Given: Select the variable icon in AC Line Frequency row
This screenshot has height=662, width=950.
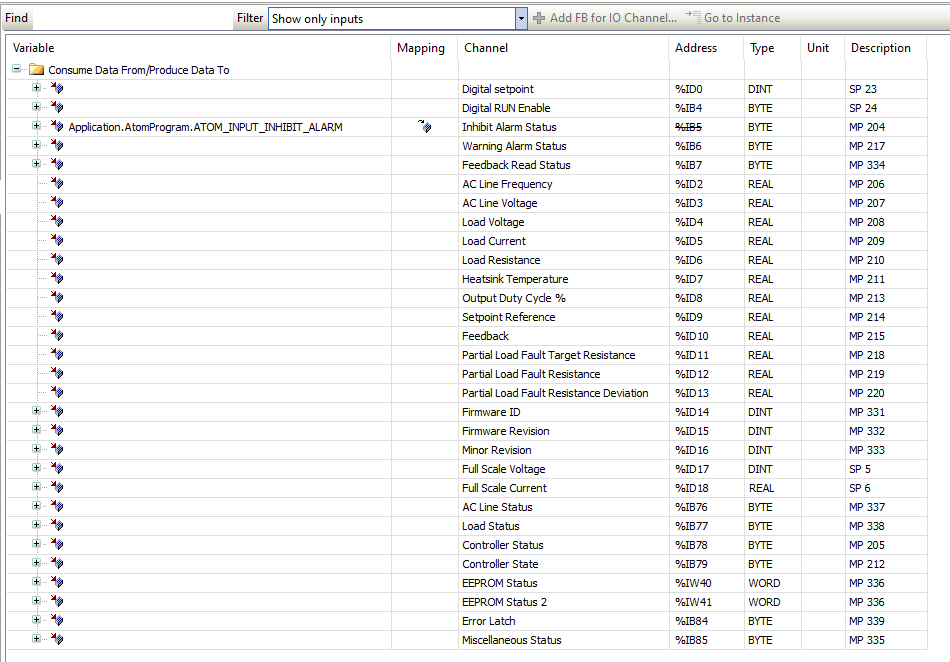Looking at the screenshot, I should [x=57, y=184].
